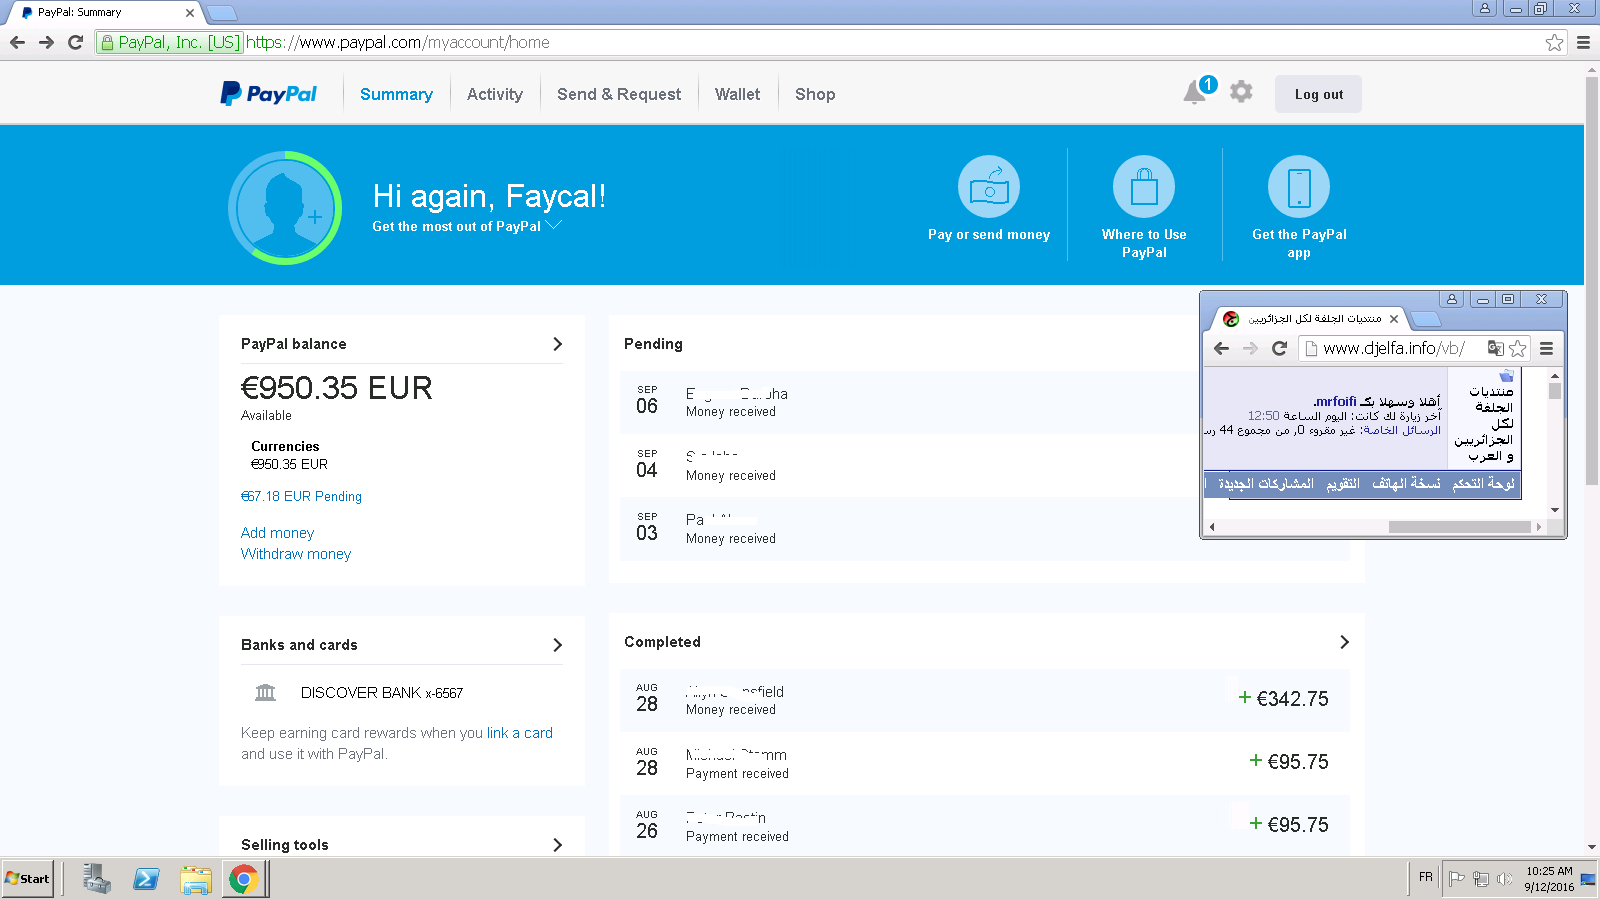The height and width of the screenshot is (900, 1600).
Task: Click the DISCOVER BANK x-6567 entry
Action: 382,692
